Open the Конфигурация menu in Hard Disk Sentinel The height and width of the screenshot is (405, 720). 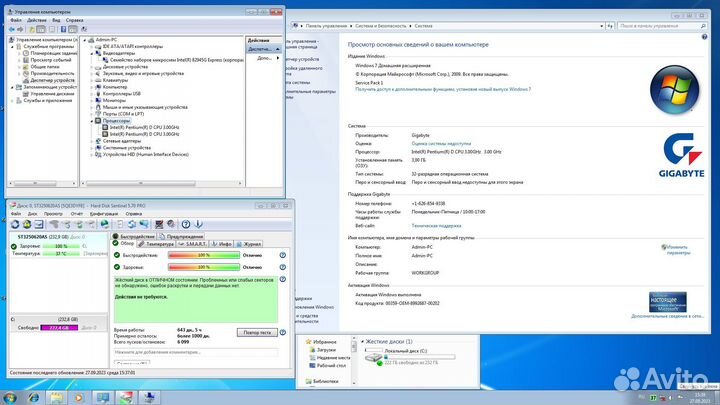click(104, 214)
